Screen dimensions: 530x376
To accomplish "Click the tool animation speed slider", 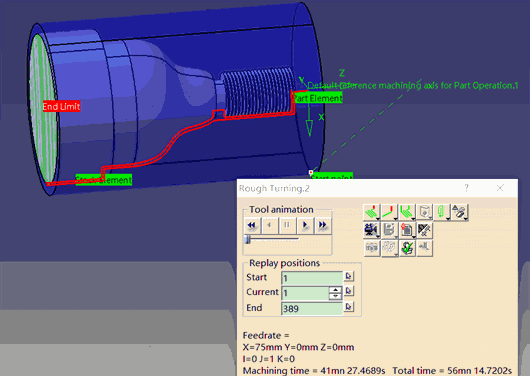I will [272, 240].
